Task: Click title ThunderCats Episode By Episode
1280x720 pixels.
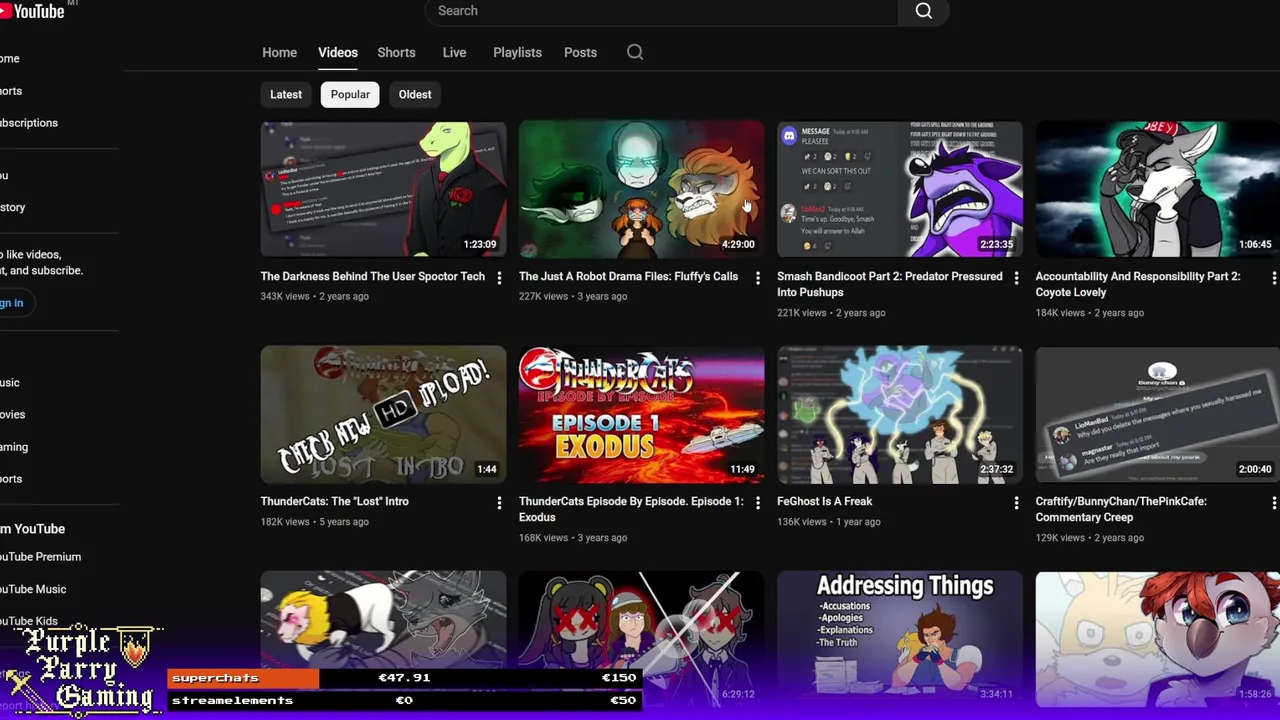Action: pos(631,509)
